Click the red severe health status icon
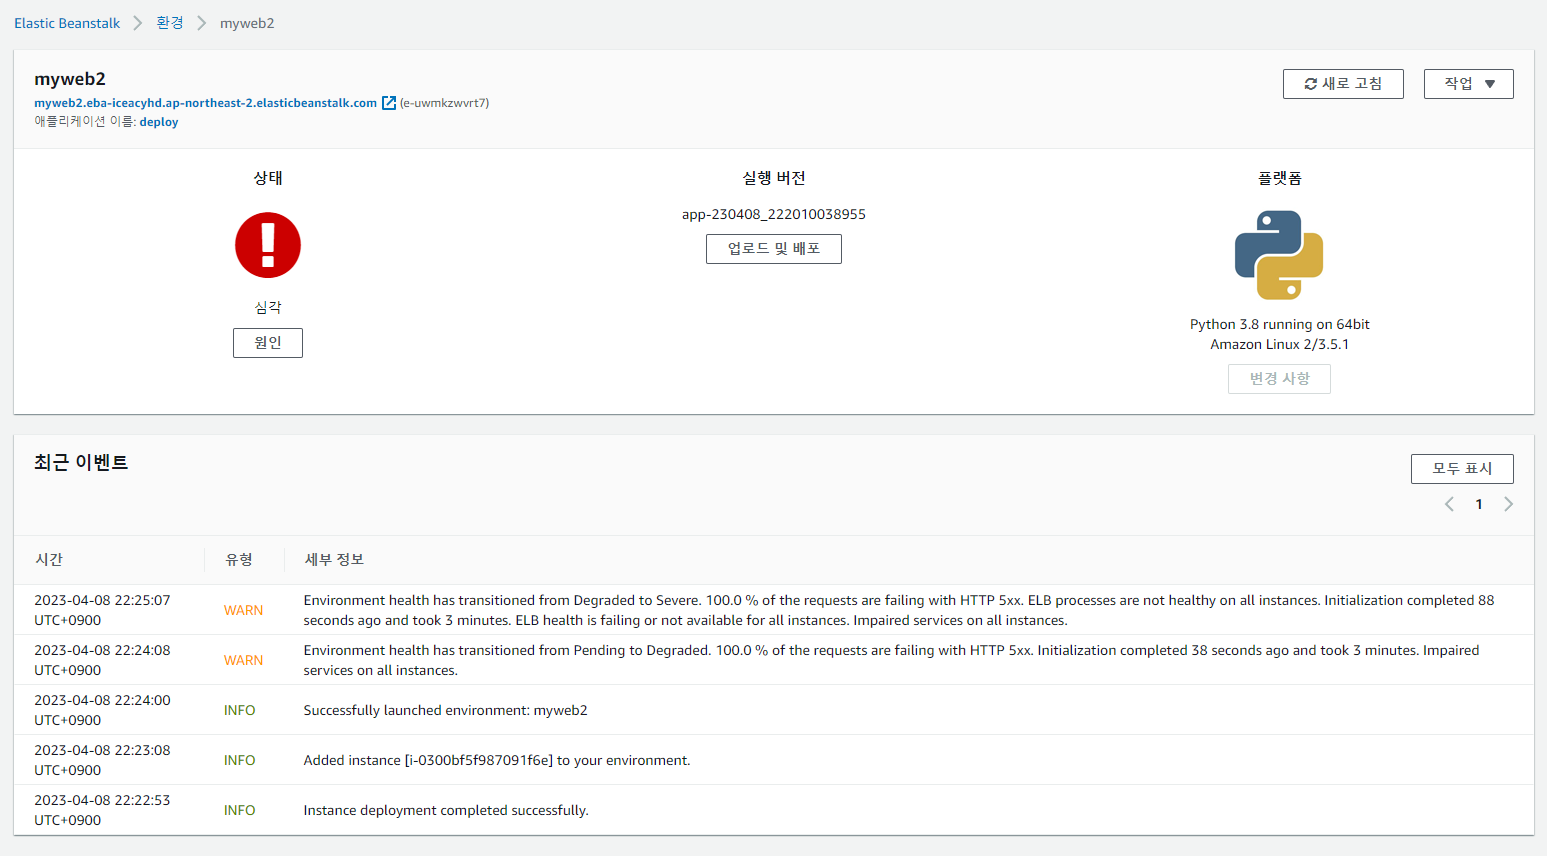 coord(268,245)
